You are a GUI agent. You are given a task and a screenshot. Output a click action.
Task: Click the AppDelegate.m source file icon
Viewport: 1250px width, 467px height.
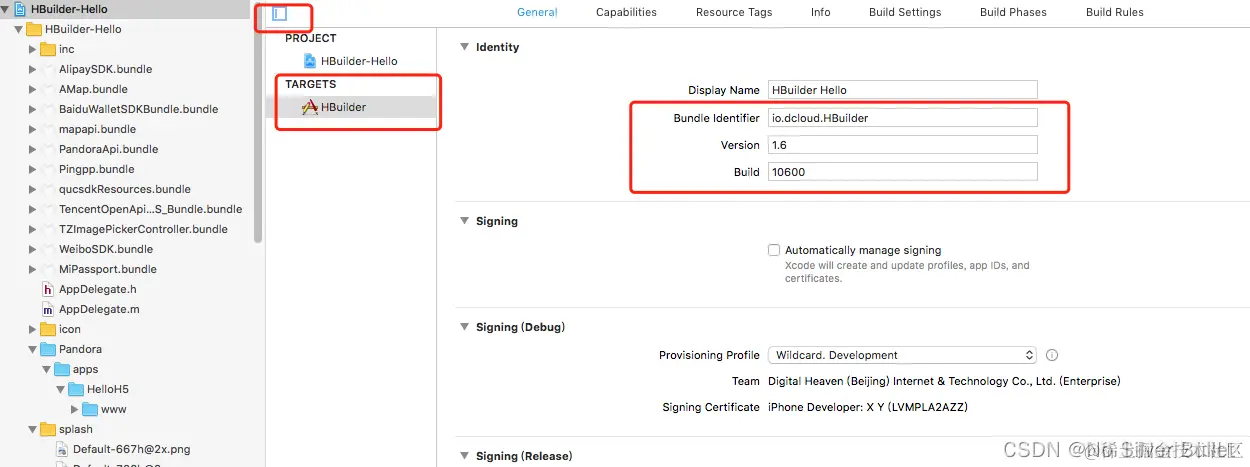click(x=48, y=309)
